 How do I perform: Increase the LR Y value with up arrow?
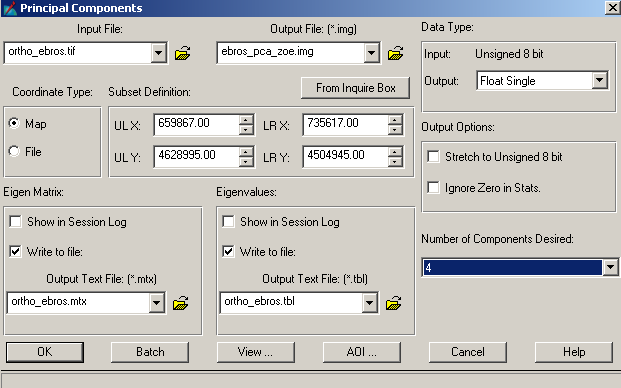(x=395, y=152)
